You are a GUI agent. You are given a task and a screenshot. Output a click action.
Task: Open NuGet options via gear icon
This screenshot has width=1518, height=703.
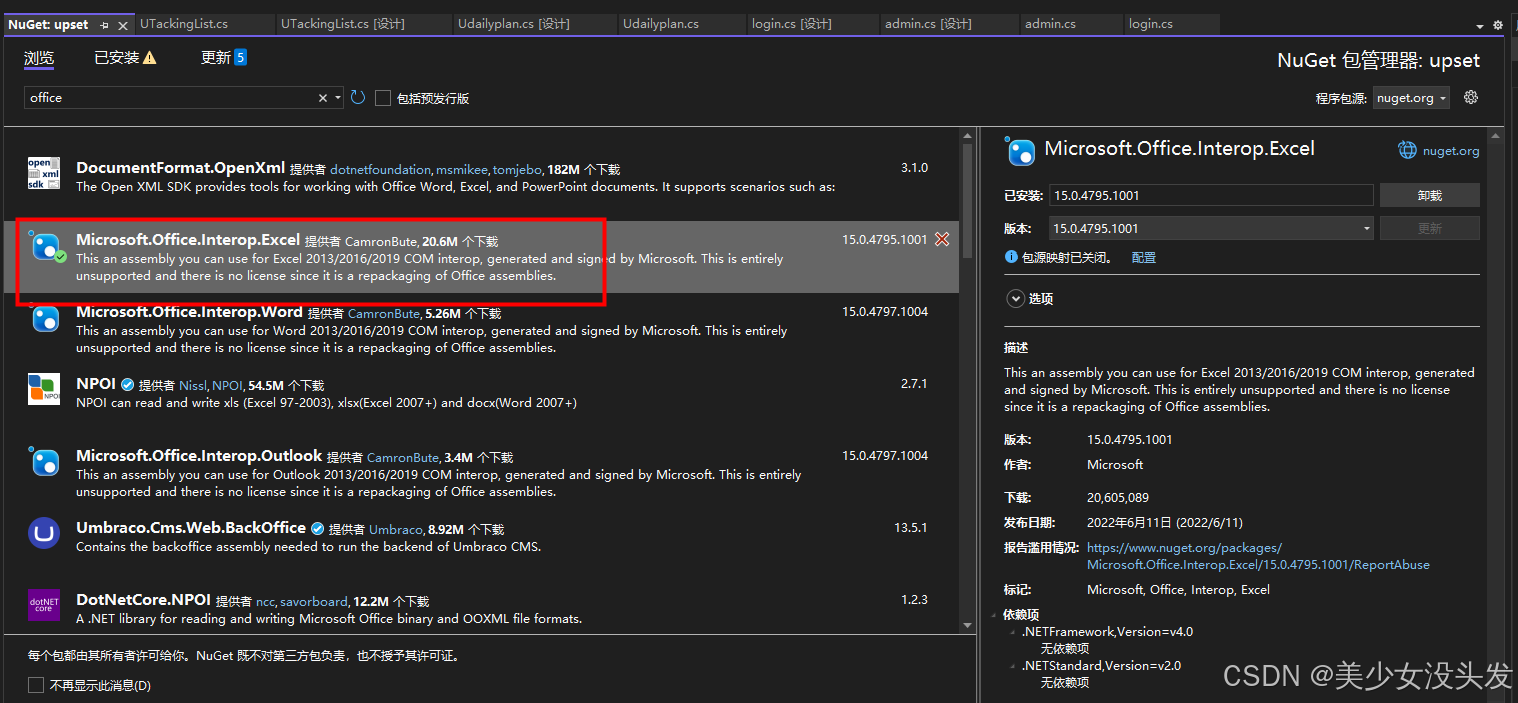1470,97
